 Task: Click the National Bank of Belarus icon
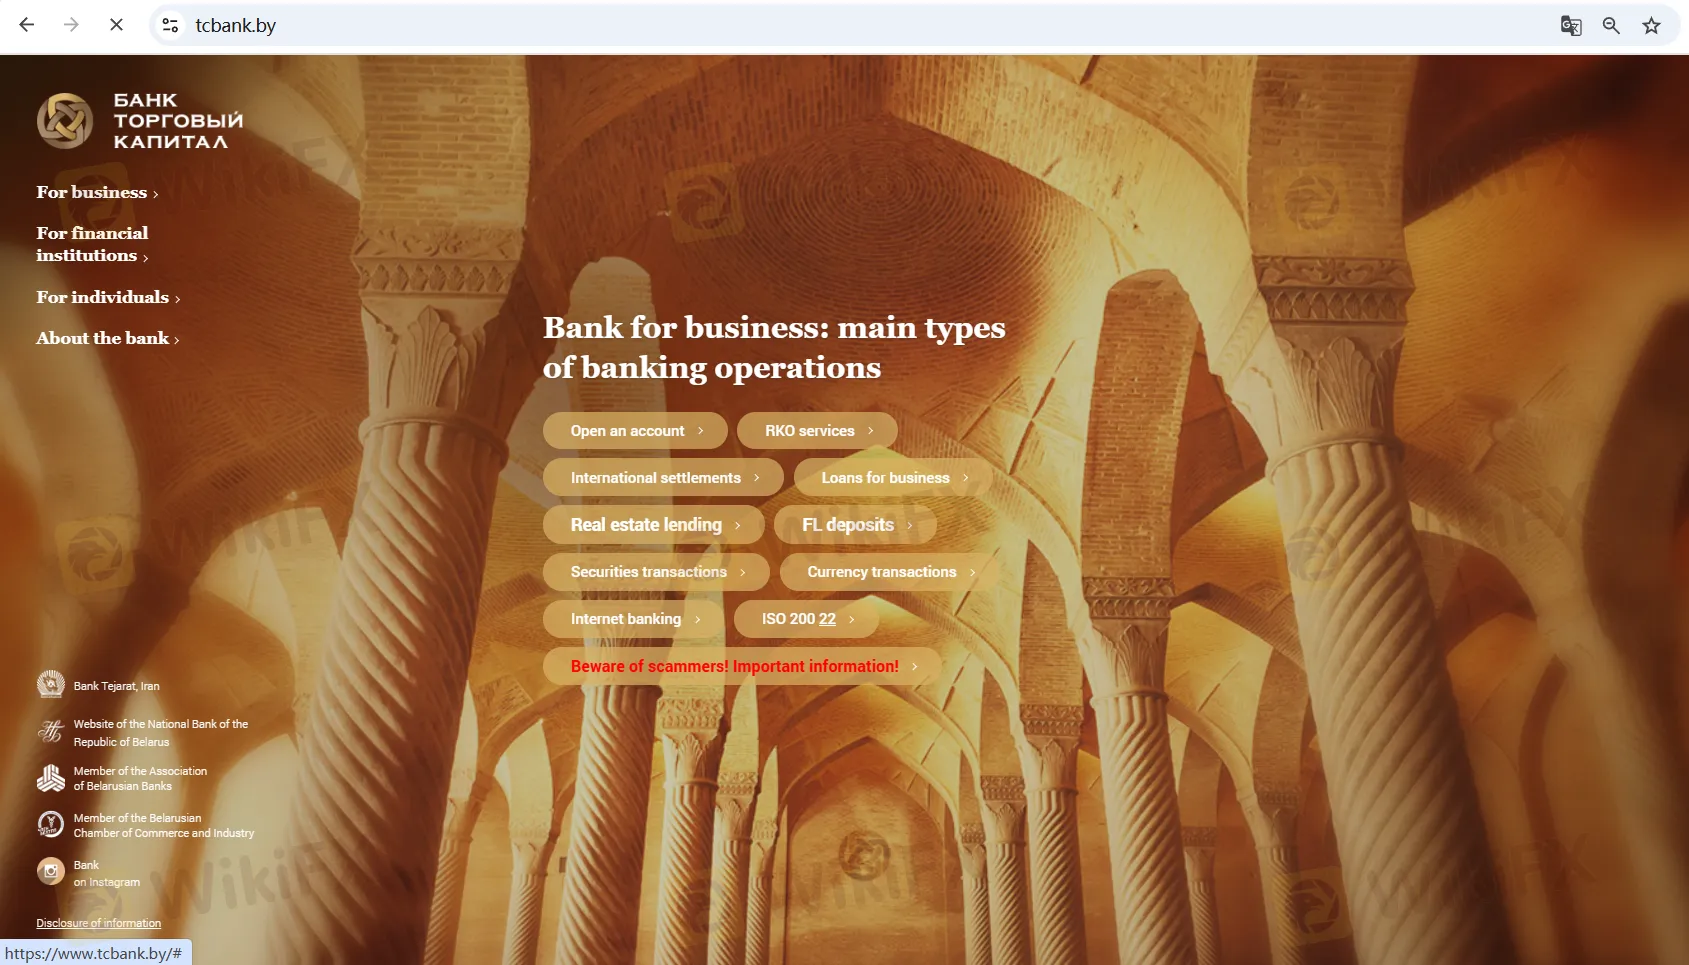pyautogui.click(x=51, y=732)
